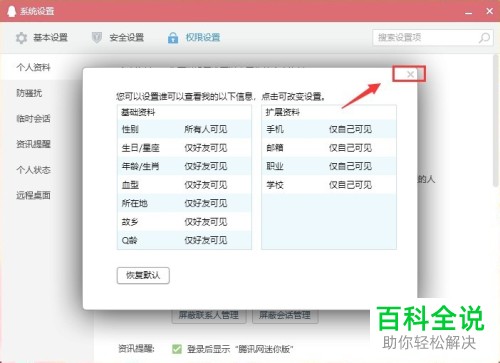Select 资讯提醒 in the sidebar
This screenshot has width=500, height=363.
point(33,144)
